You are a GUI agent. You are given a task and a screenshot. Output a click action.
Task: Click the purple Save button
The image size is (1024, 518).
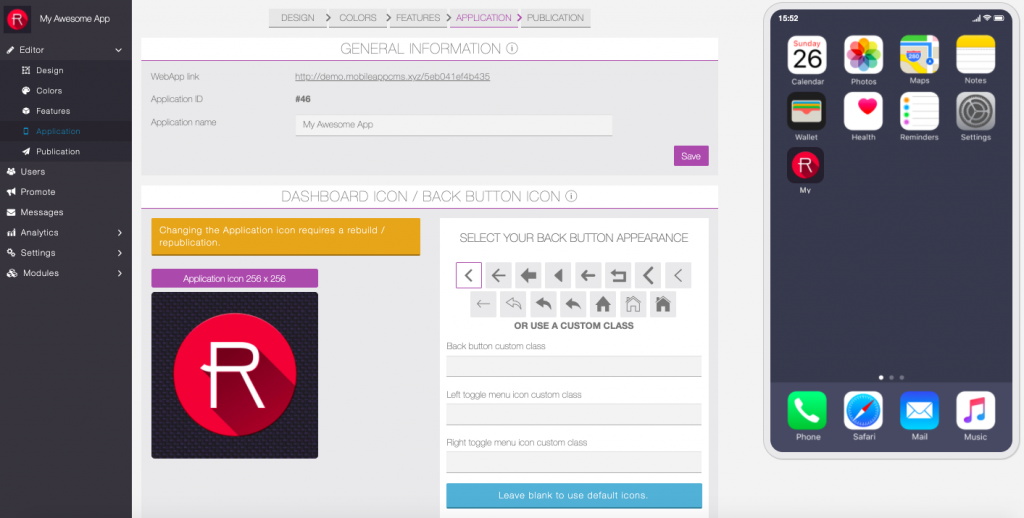click(x=691, y=156)
